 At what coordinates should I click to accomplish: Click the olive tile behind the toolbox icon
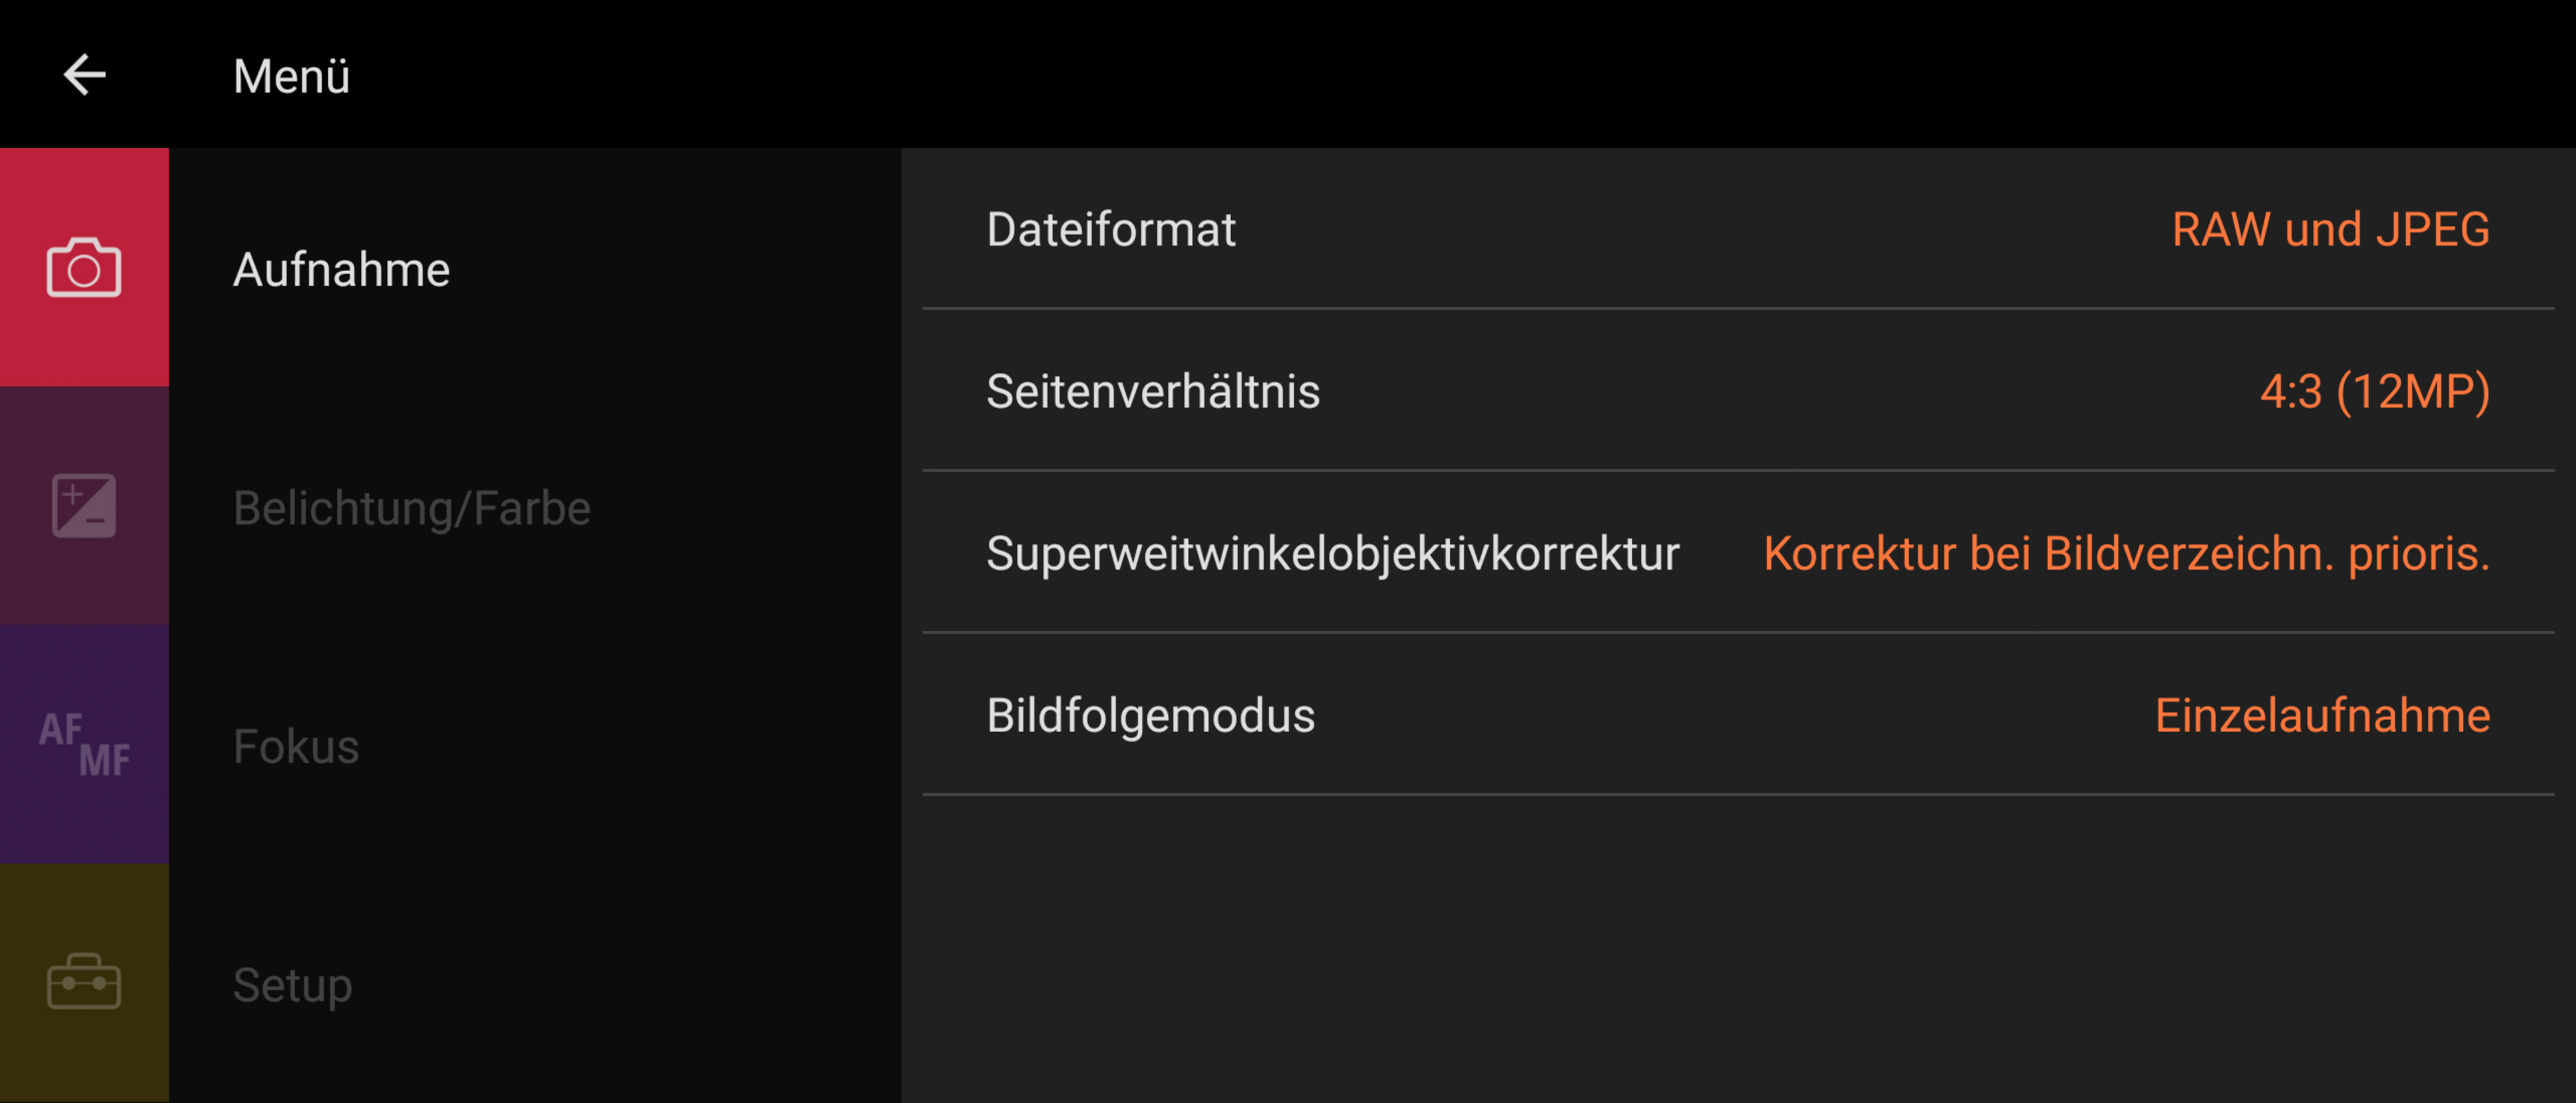coord(84,983)
